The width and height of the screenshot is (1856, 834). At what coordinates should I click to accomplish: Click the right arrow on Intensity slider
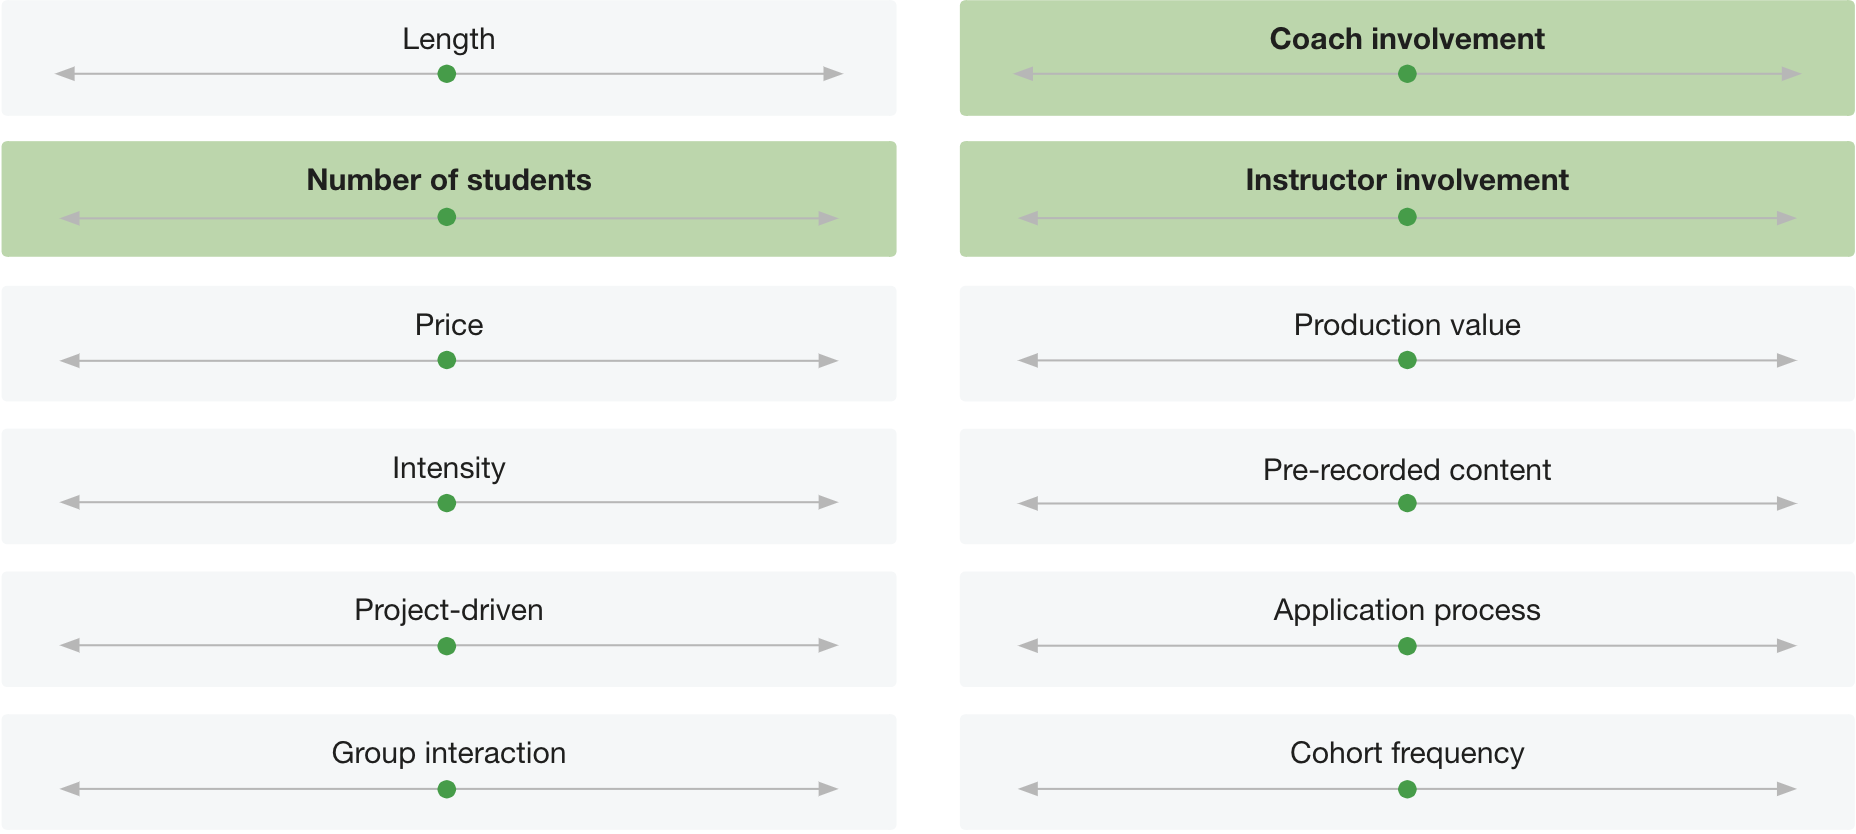pos(828,502)
